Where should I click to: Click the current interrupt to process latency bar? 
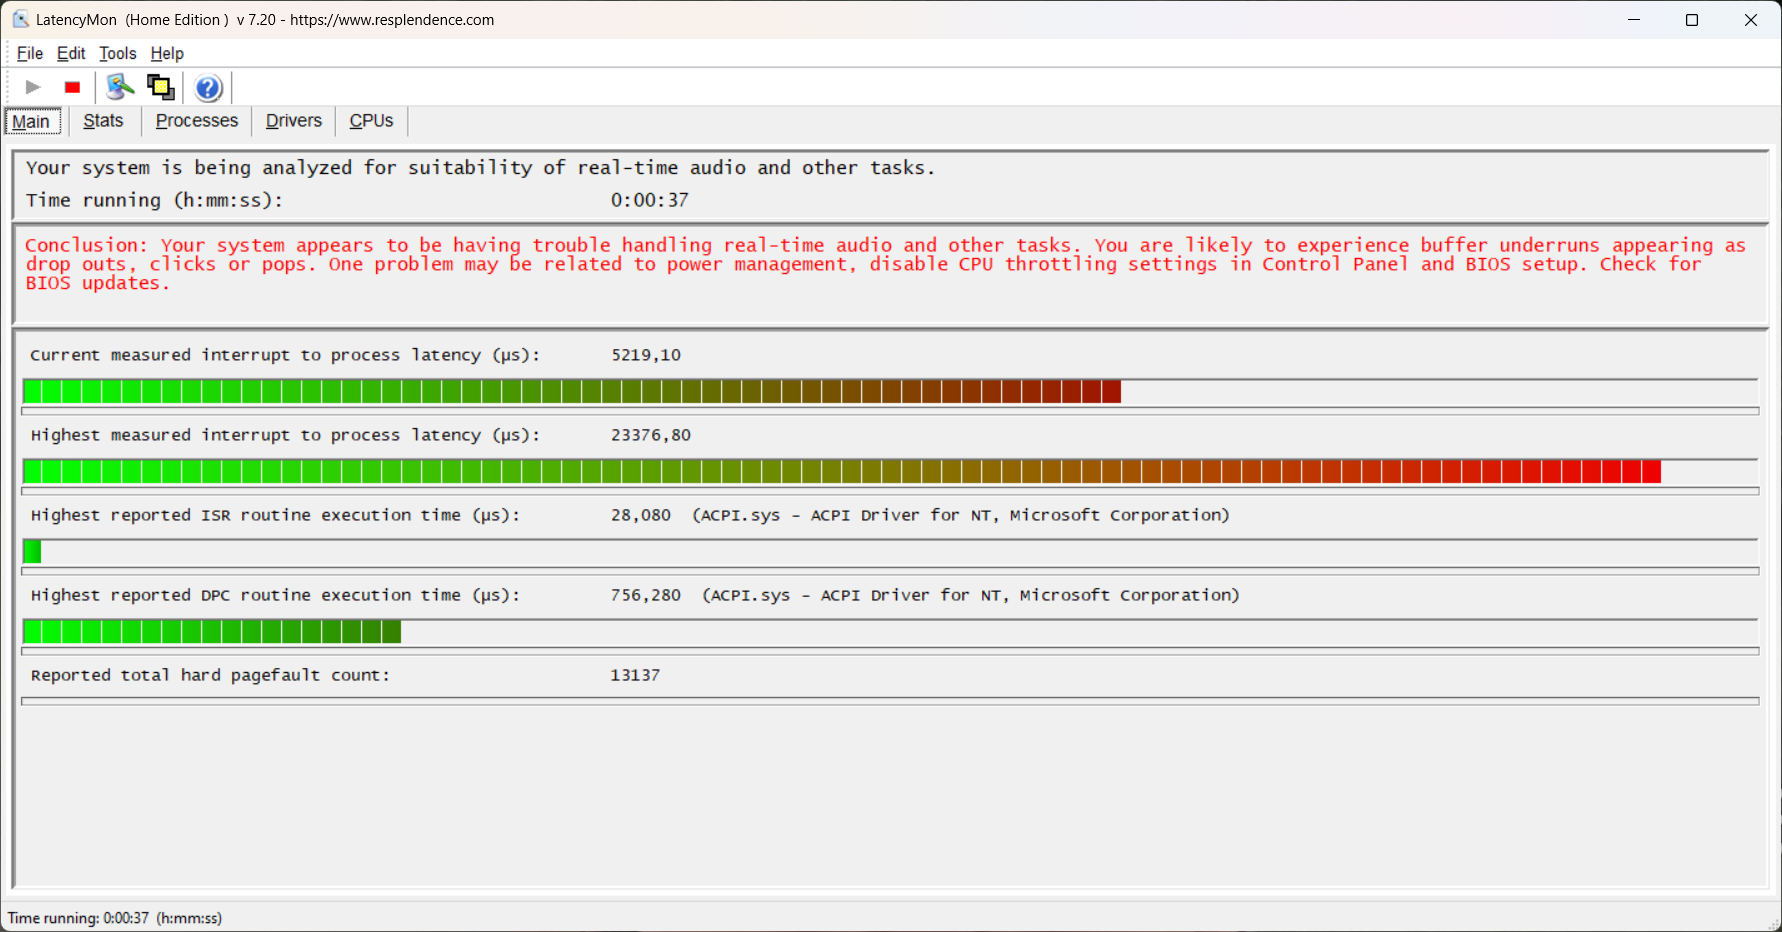pyautogui.click(x=890, y=392)
